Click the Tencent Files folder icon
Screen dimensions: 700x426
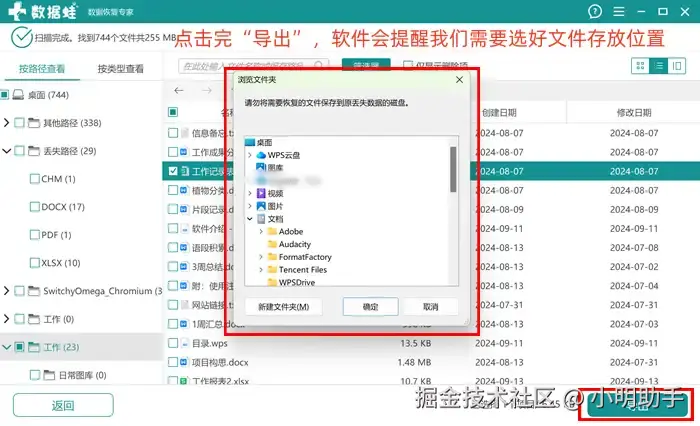click(272, 270)
